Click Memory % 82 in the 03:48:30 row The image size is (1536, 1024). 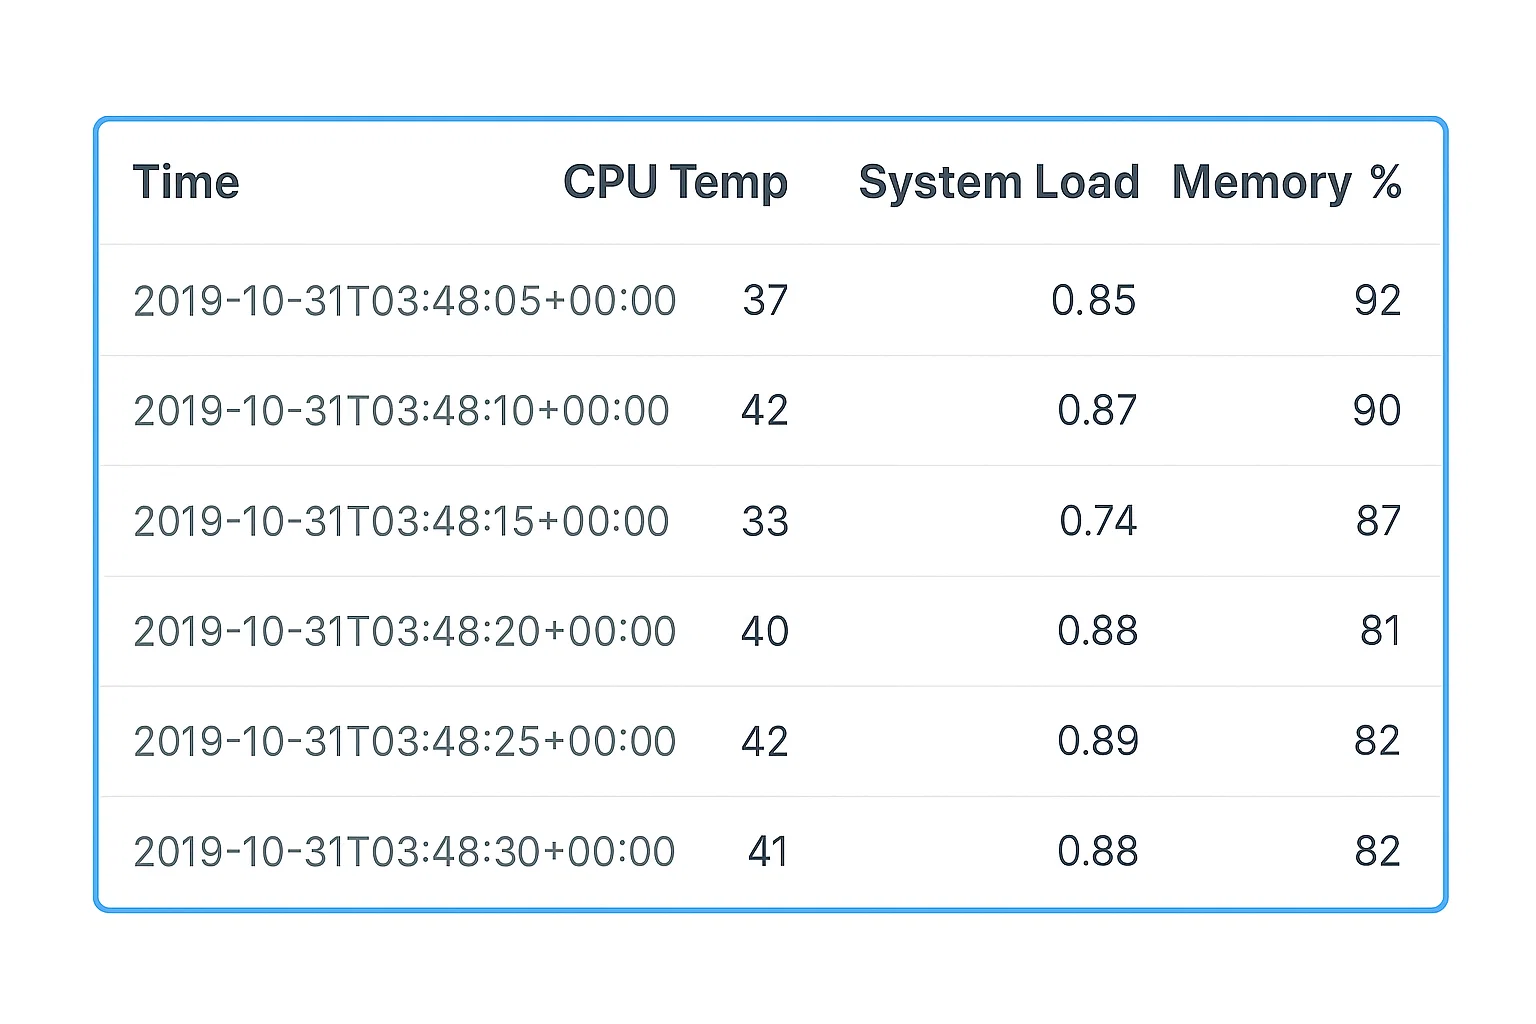(x=1377, y=852)
